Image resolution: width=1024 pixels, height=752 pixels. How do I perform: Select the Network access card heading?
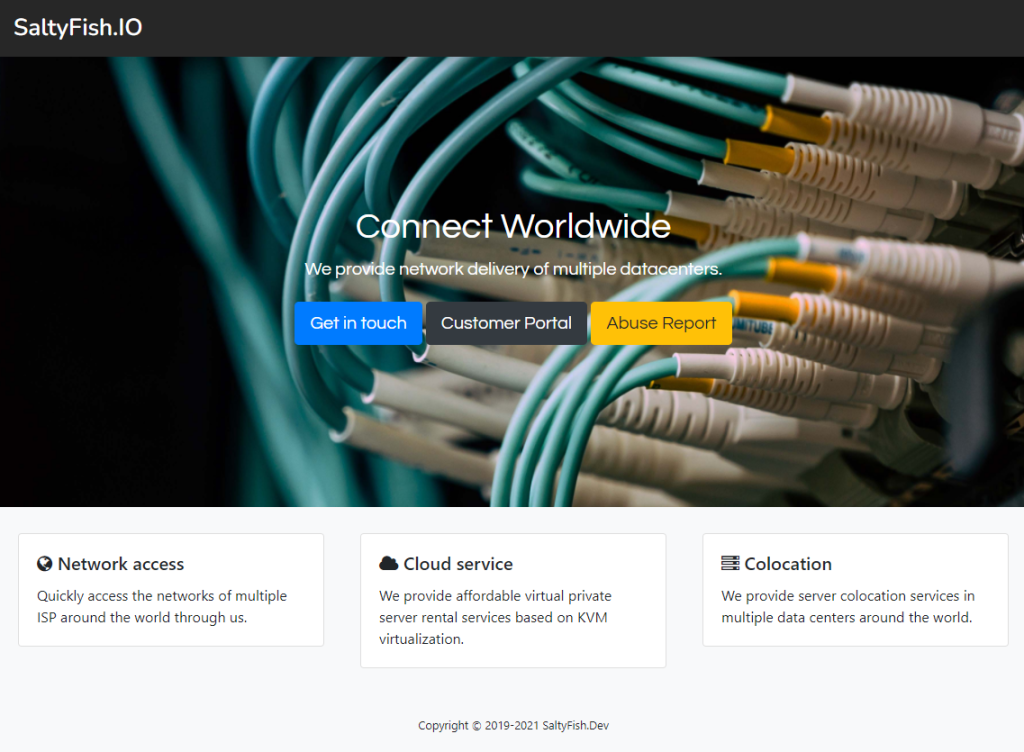coord(121,564)
